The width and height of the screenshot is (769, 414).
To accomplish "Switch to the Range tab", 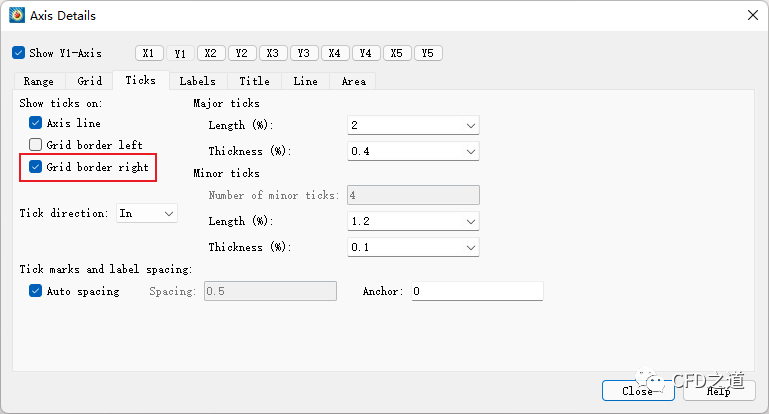I will pos(39,81).
